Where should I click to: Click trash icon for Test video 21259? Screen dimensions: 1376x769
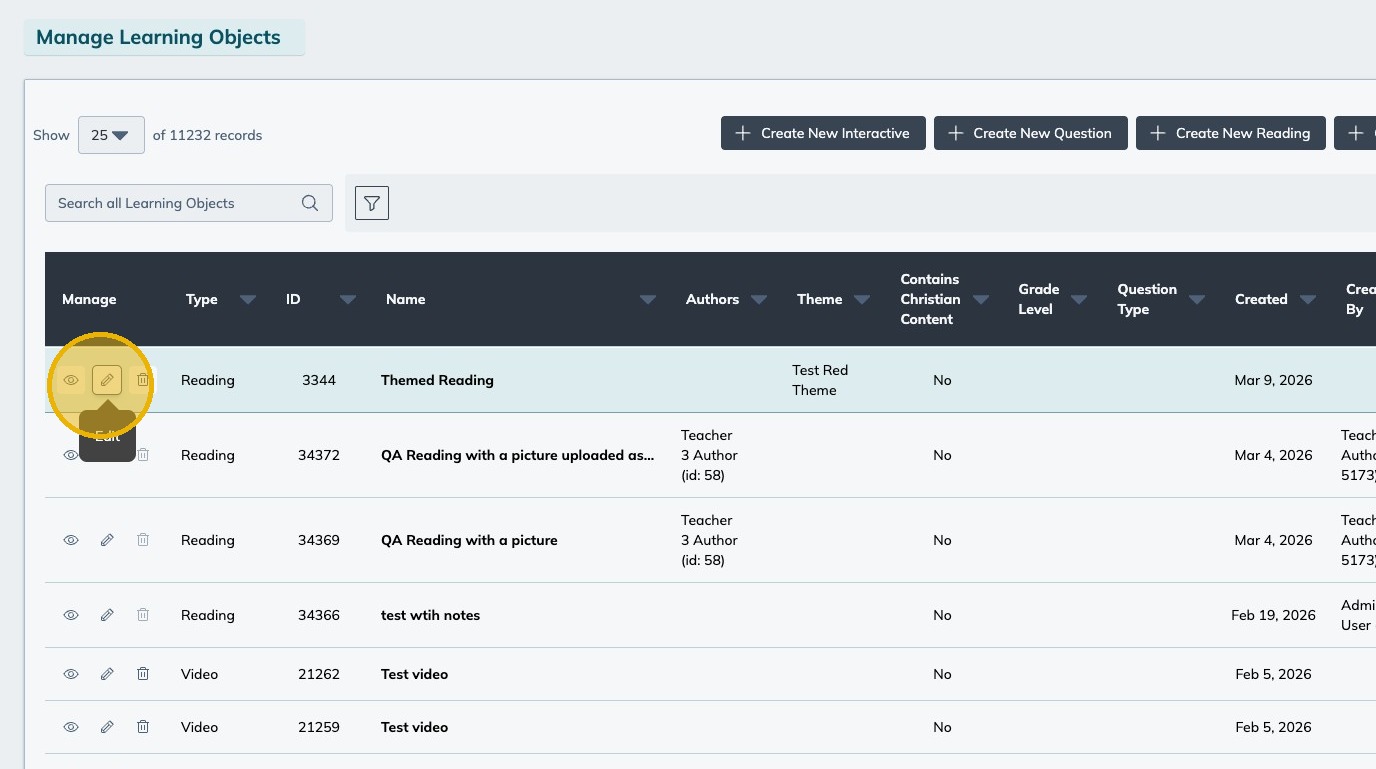coord(143,727)
